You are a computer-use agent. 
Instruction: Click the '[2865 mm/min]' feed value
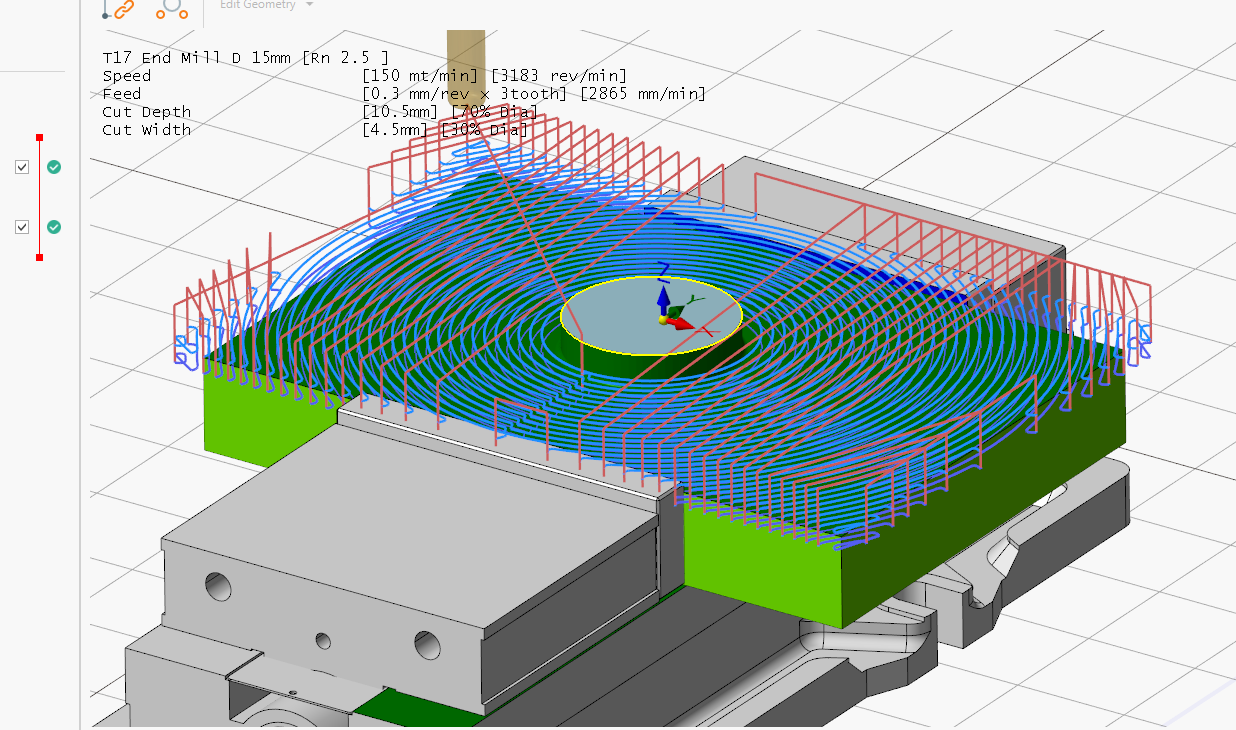[x=643, y=94]
